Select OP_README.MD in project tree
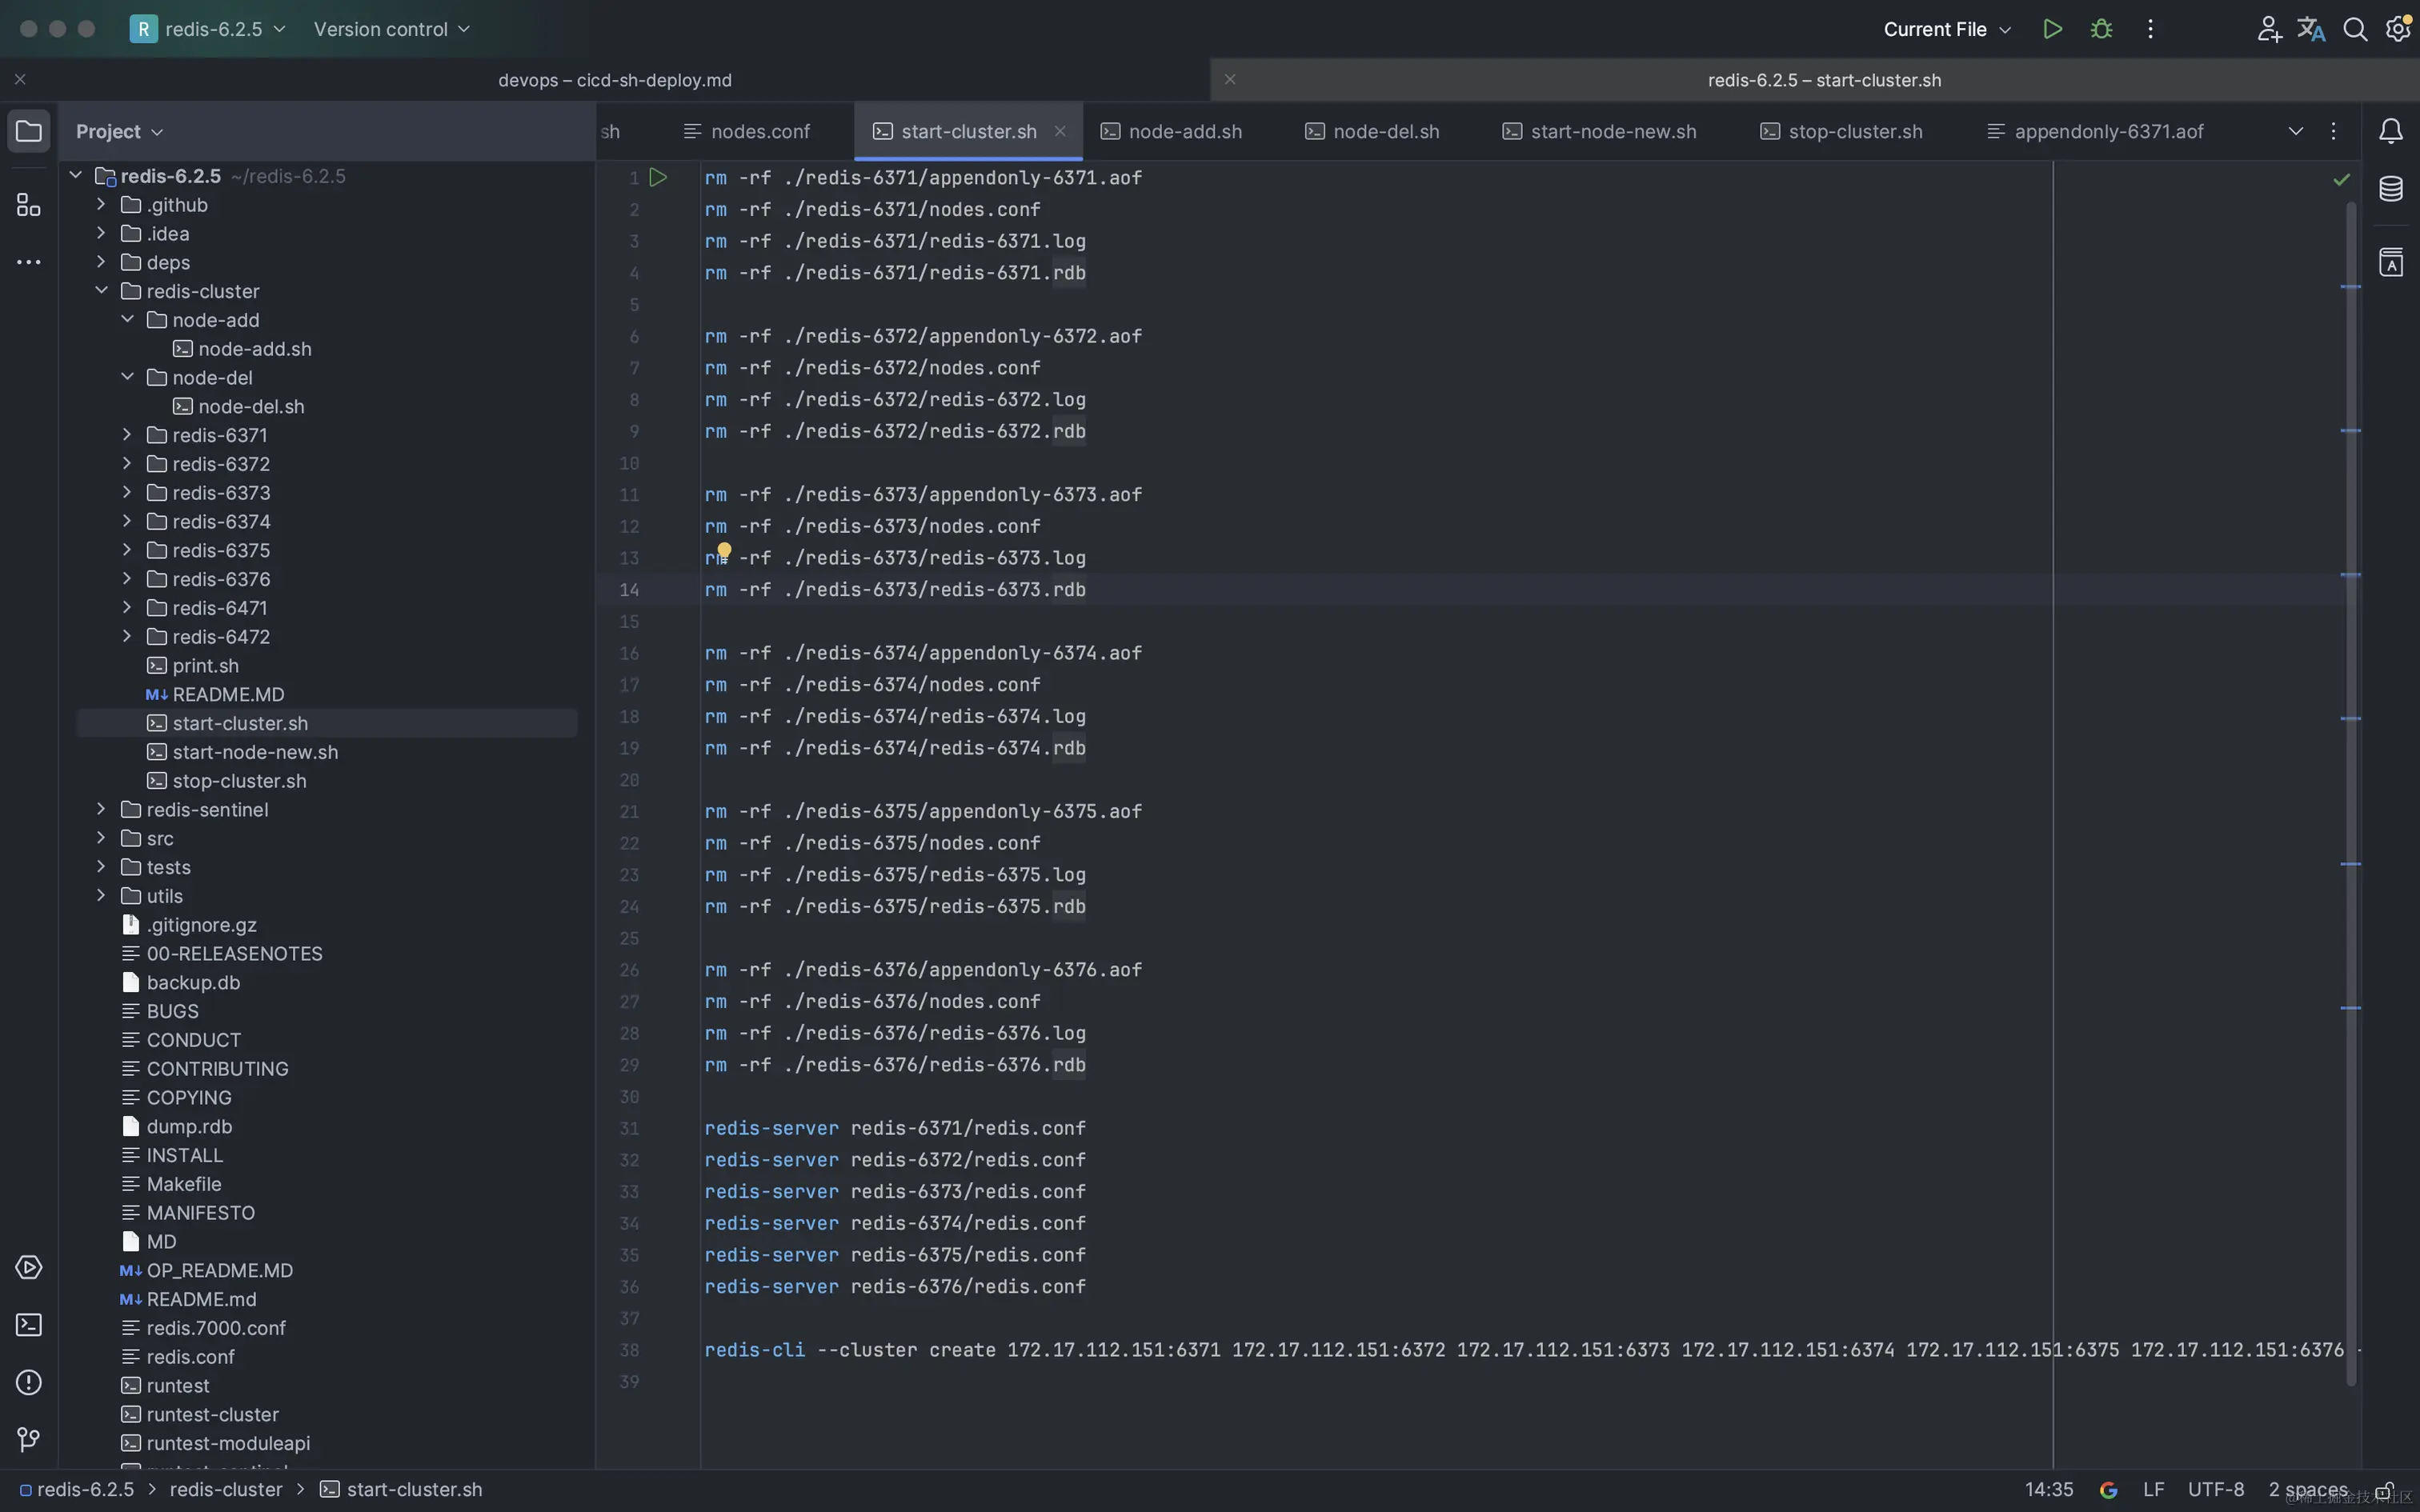 [x=219, y=1270]
